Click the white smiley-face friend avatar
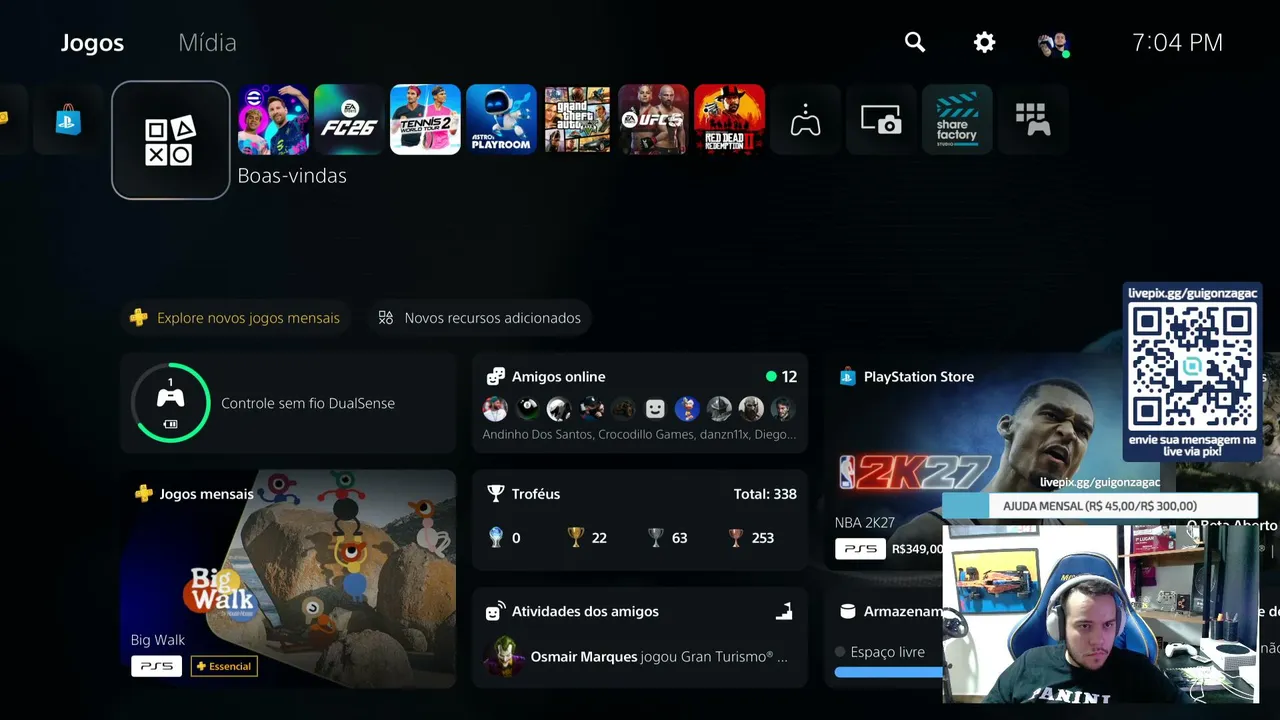 click(655, 408)
